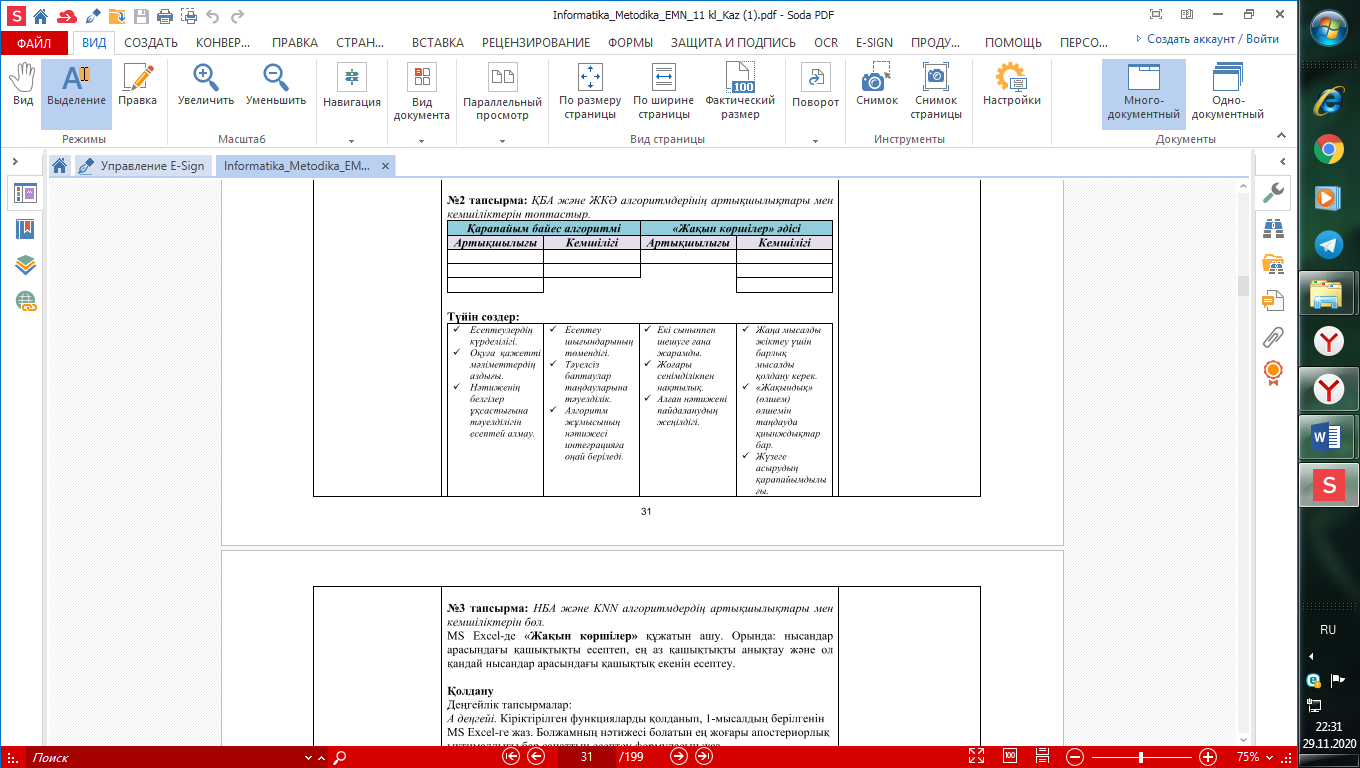Open the binoculars search panel in right sidebar

click(1273, 229)
